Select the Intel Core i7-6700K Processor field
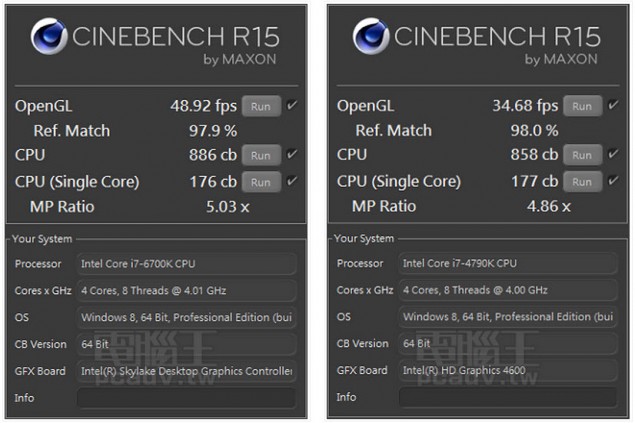 pyautogui.click(x=186, y=263)
